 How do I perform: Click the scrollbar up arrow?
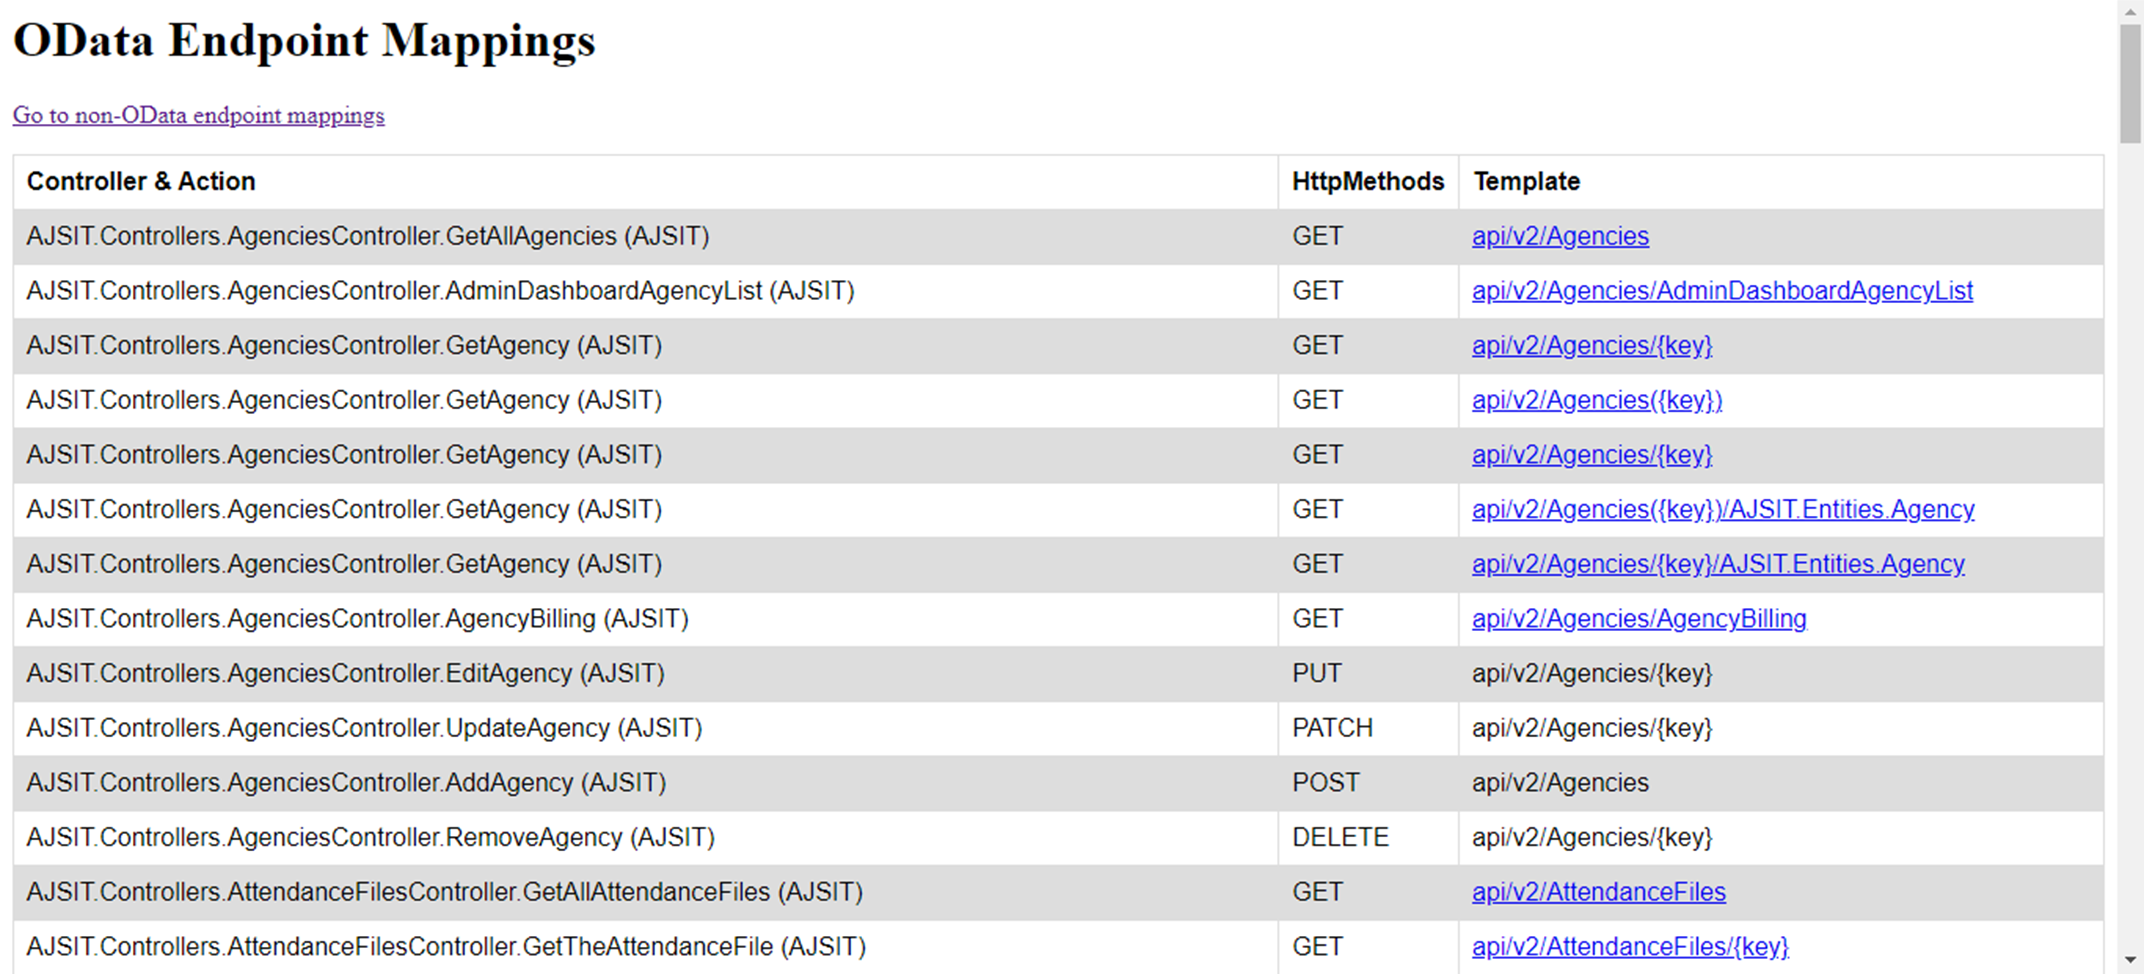(2131, 11)
